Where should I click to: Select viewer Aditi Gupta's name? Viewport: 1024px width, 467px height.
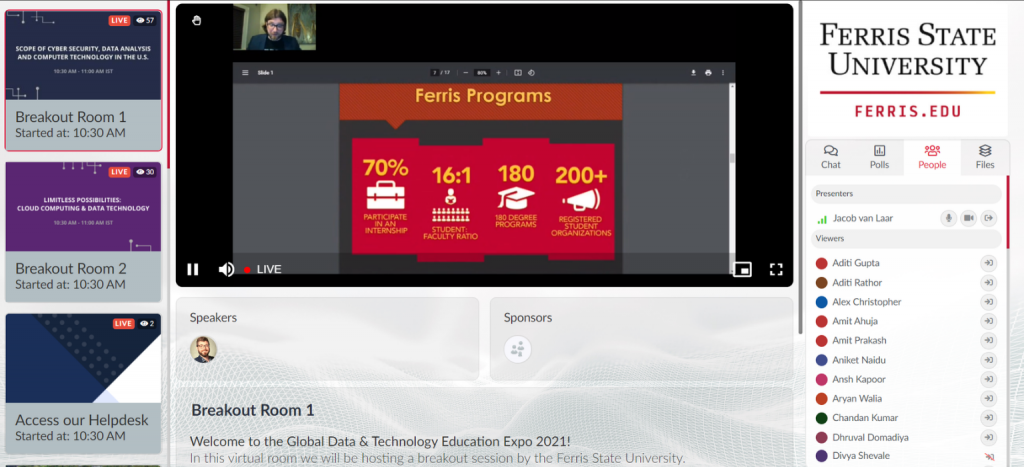856,263
